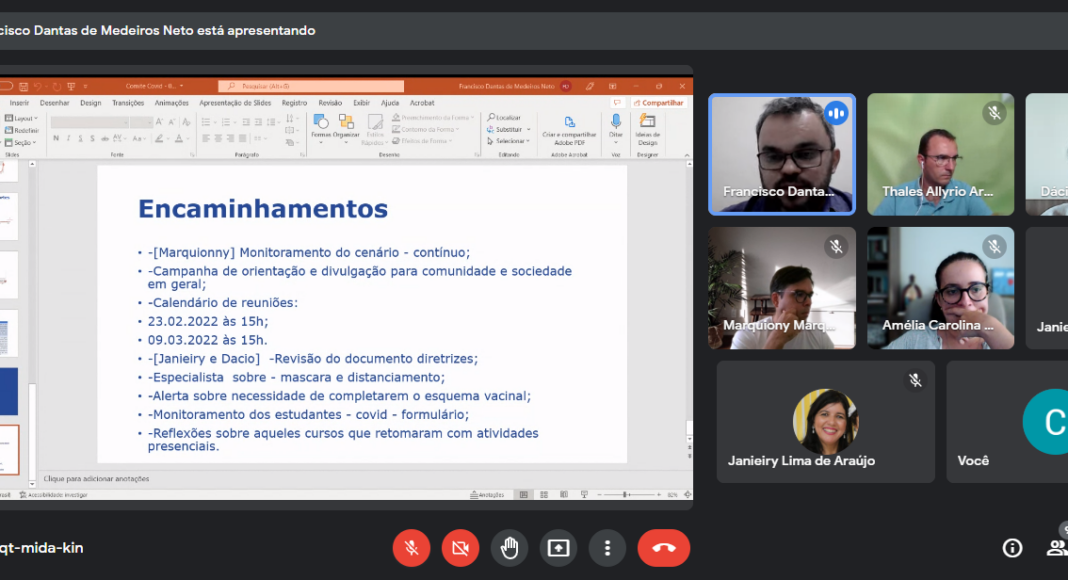Unmute the microphone in Meet toolbar
1068x580 pixels.
(x=411, y=548)
